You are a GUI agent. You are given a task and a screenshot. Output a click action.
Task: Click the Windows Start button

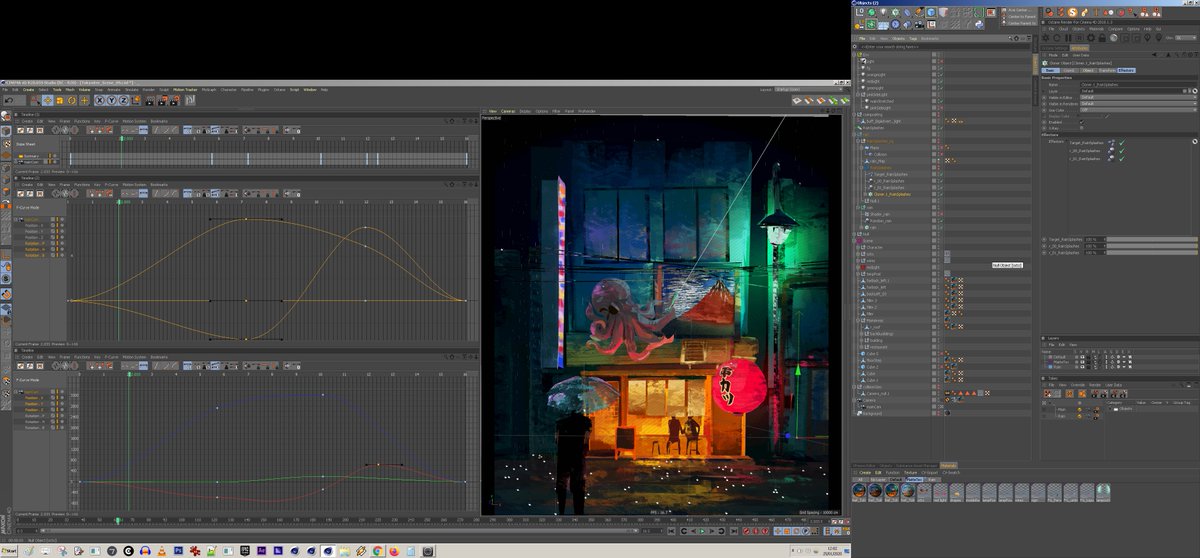click(9, 551)
